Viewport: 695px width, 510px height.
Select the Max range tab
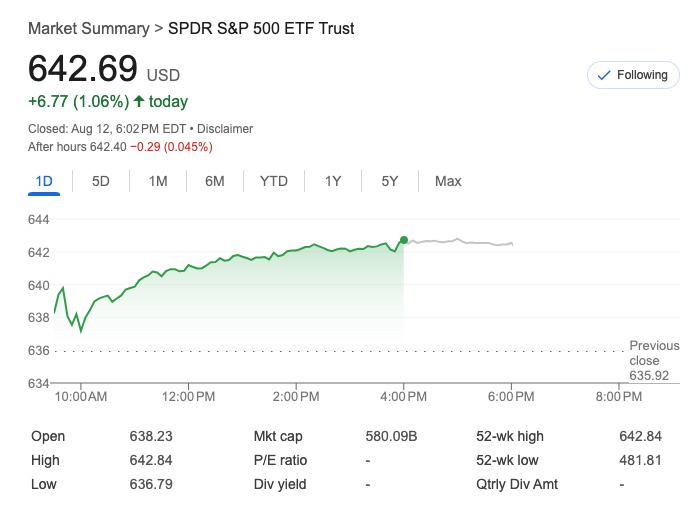[x=448, y=181]
